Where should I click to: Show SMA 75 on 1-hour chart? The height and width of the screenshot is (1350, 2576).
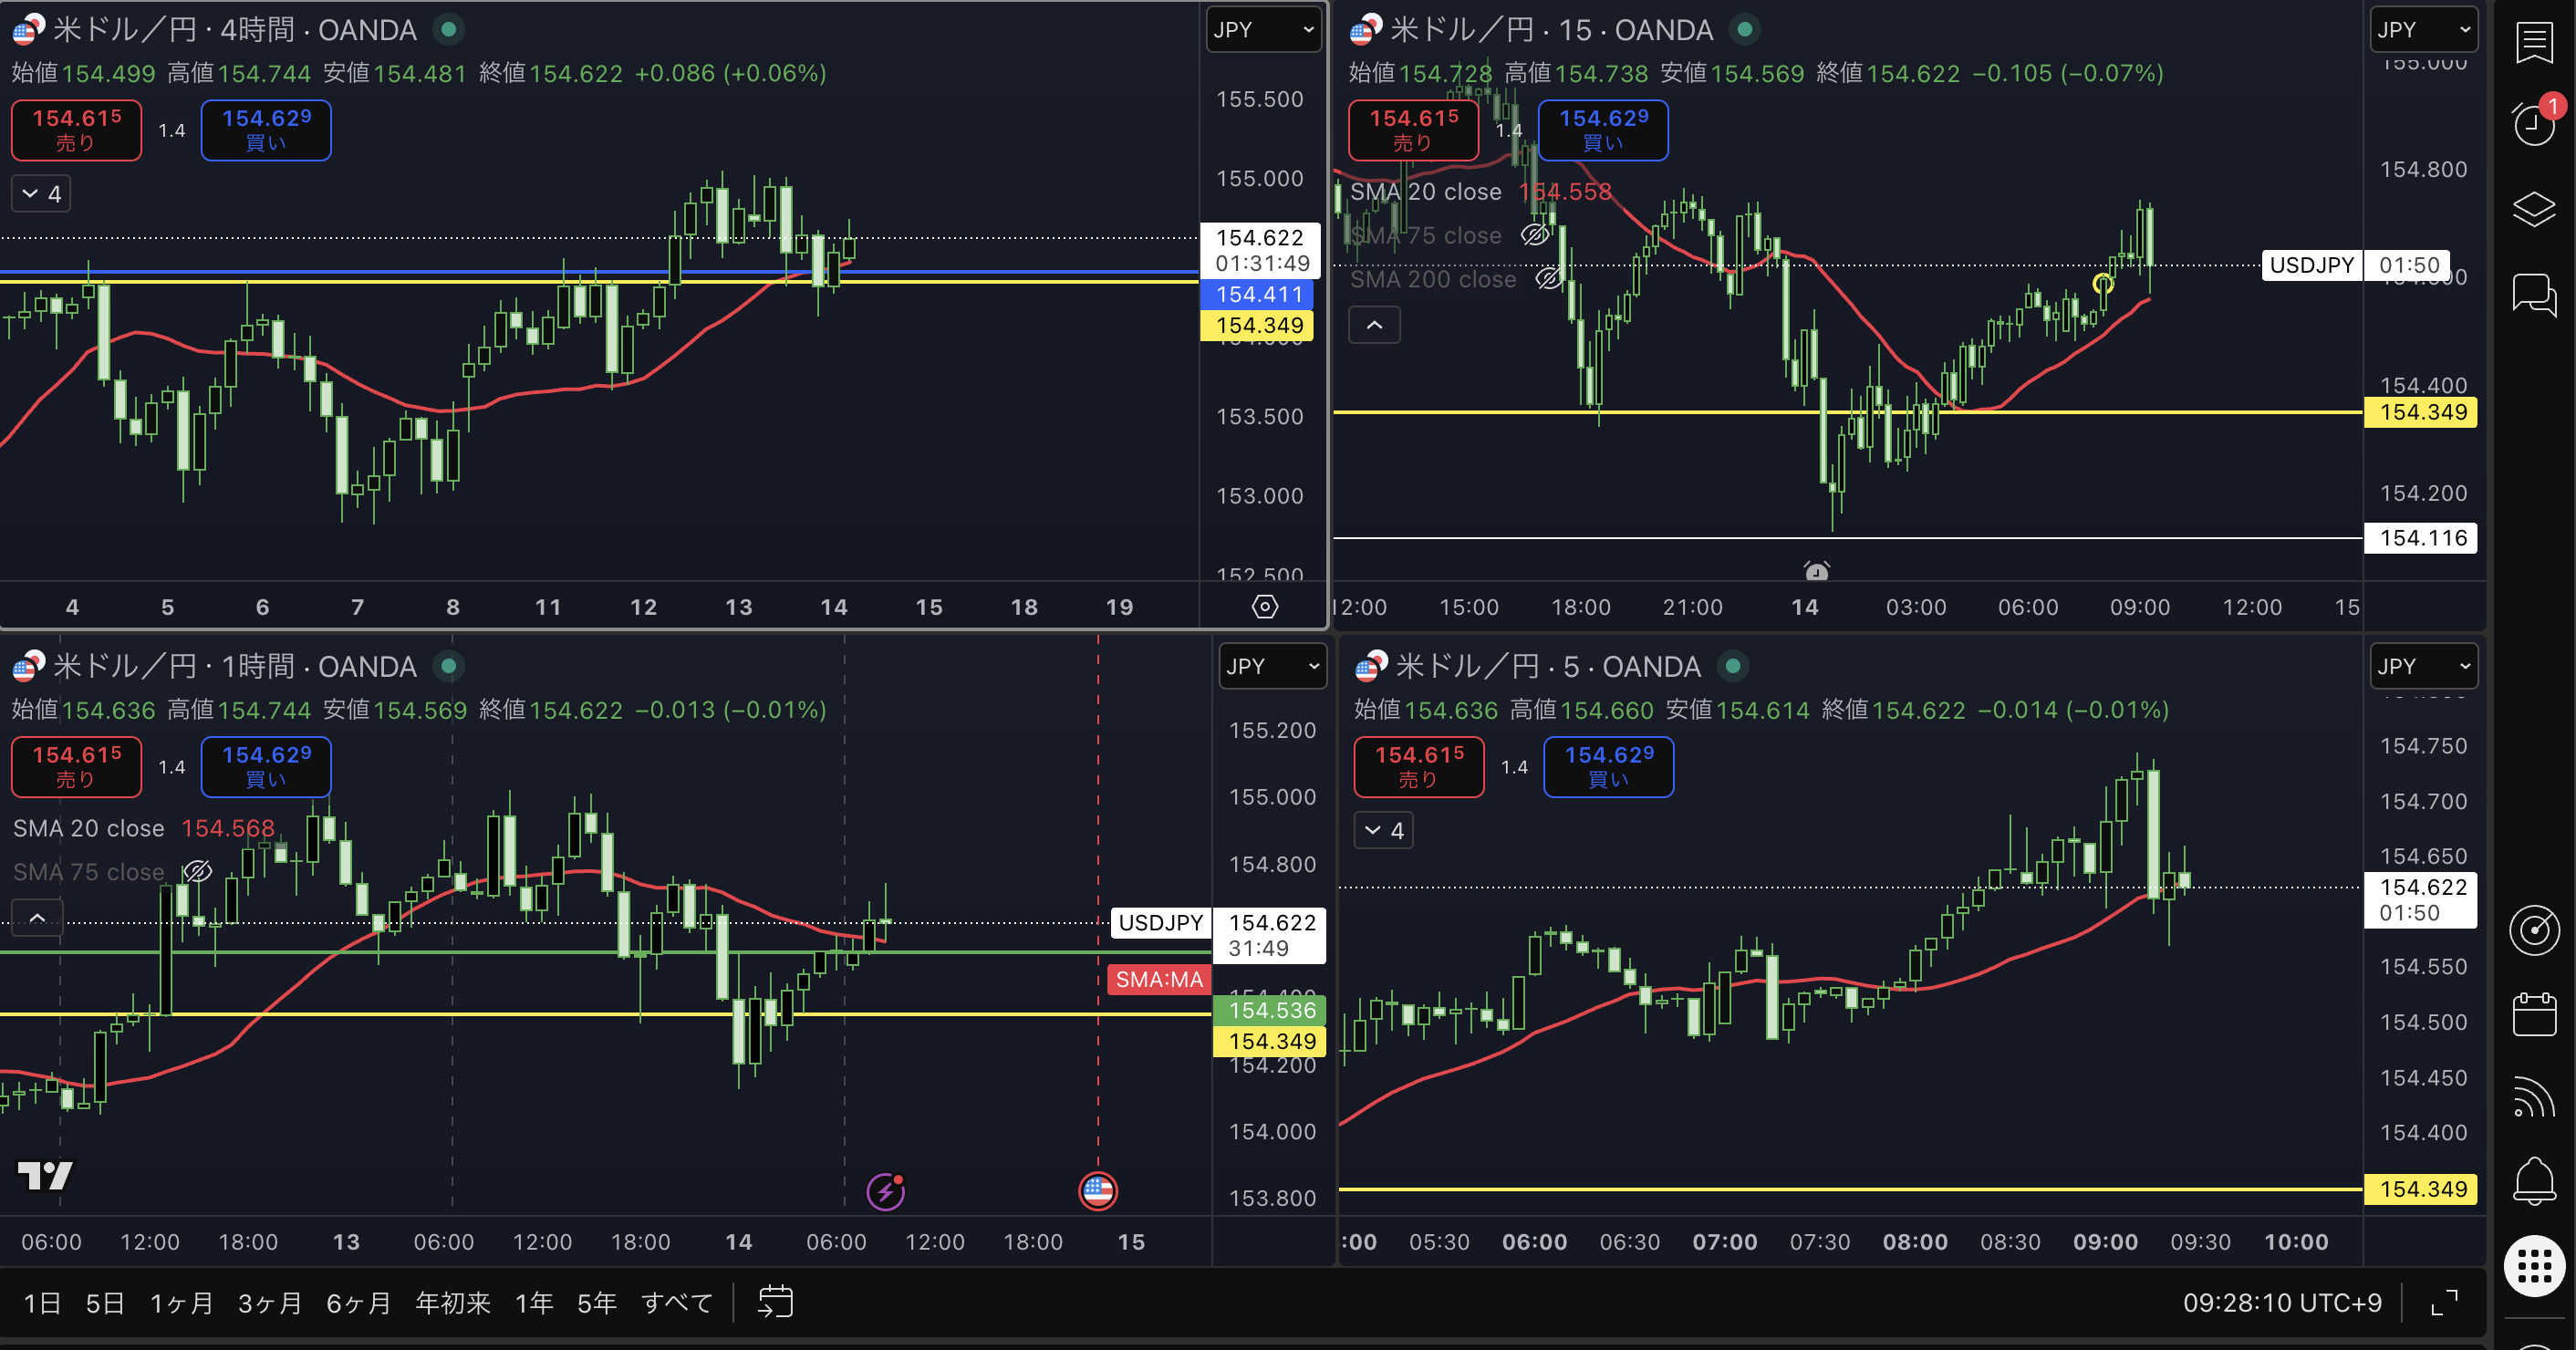click(197, 871)
